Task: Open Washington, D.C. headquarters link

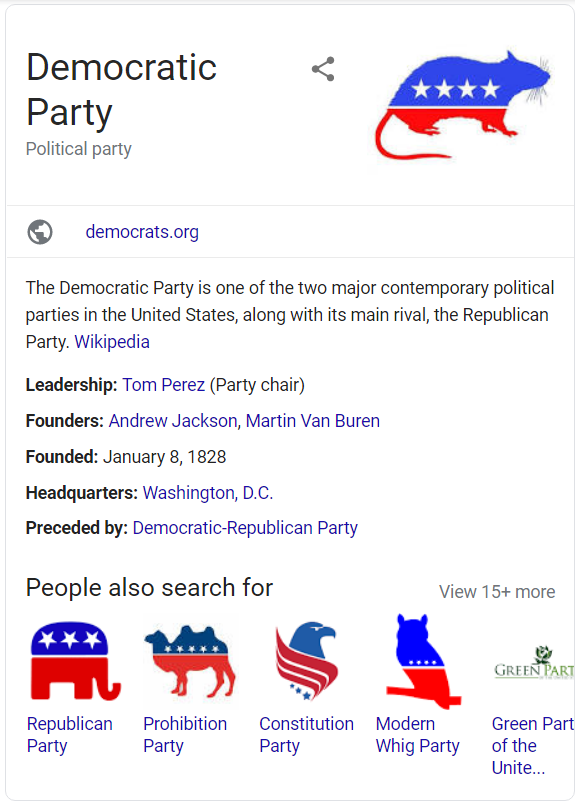Action: [x=208, y=493]
